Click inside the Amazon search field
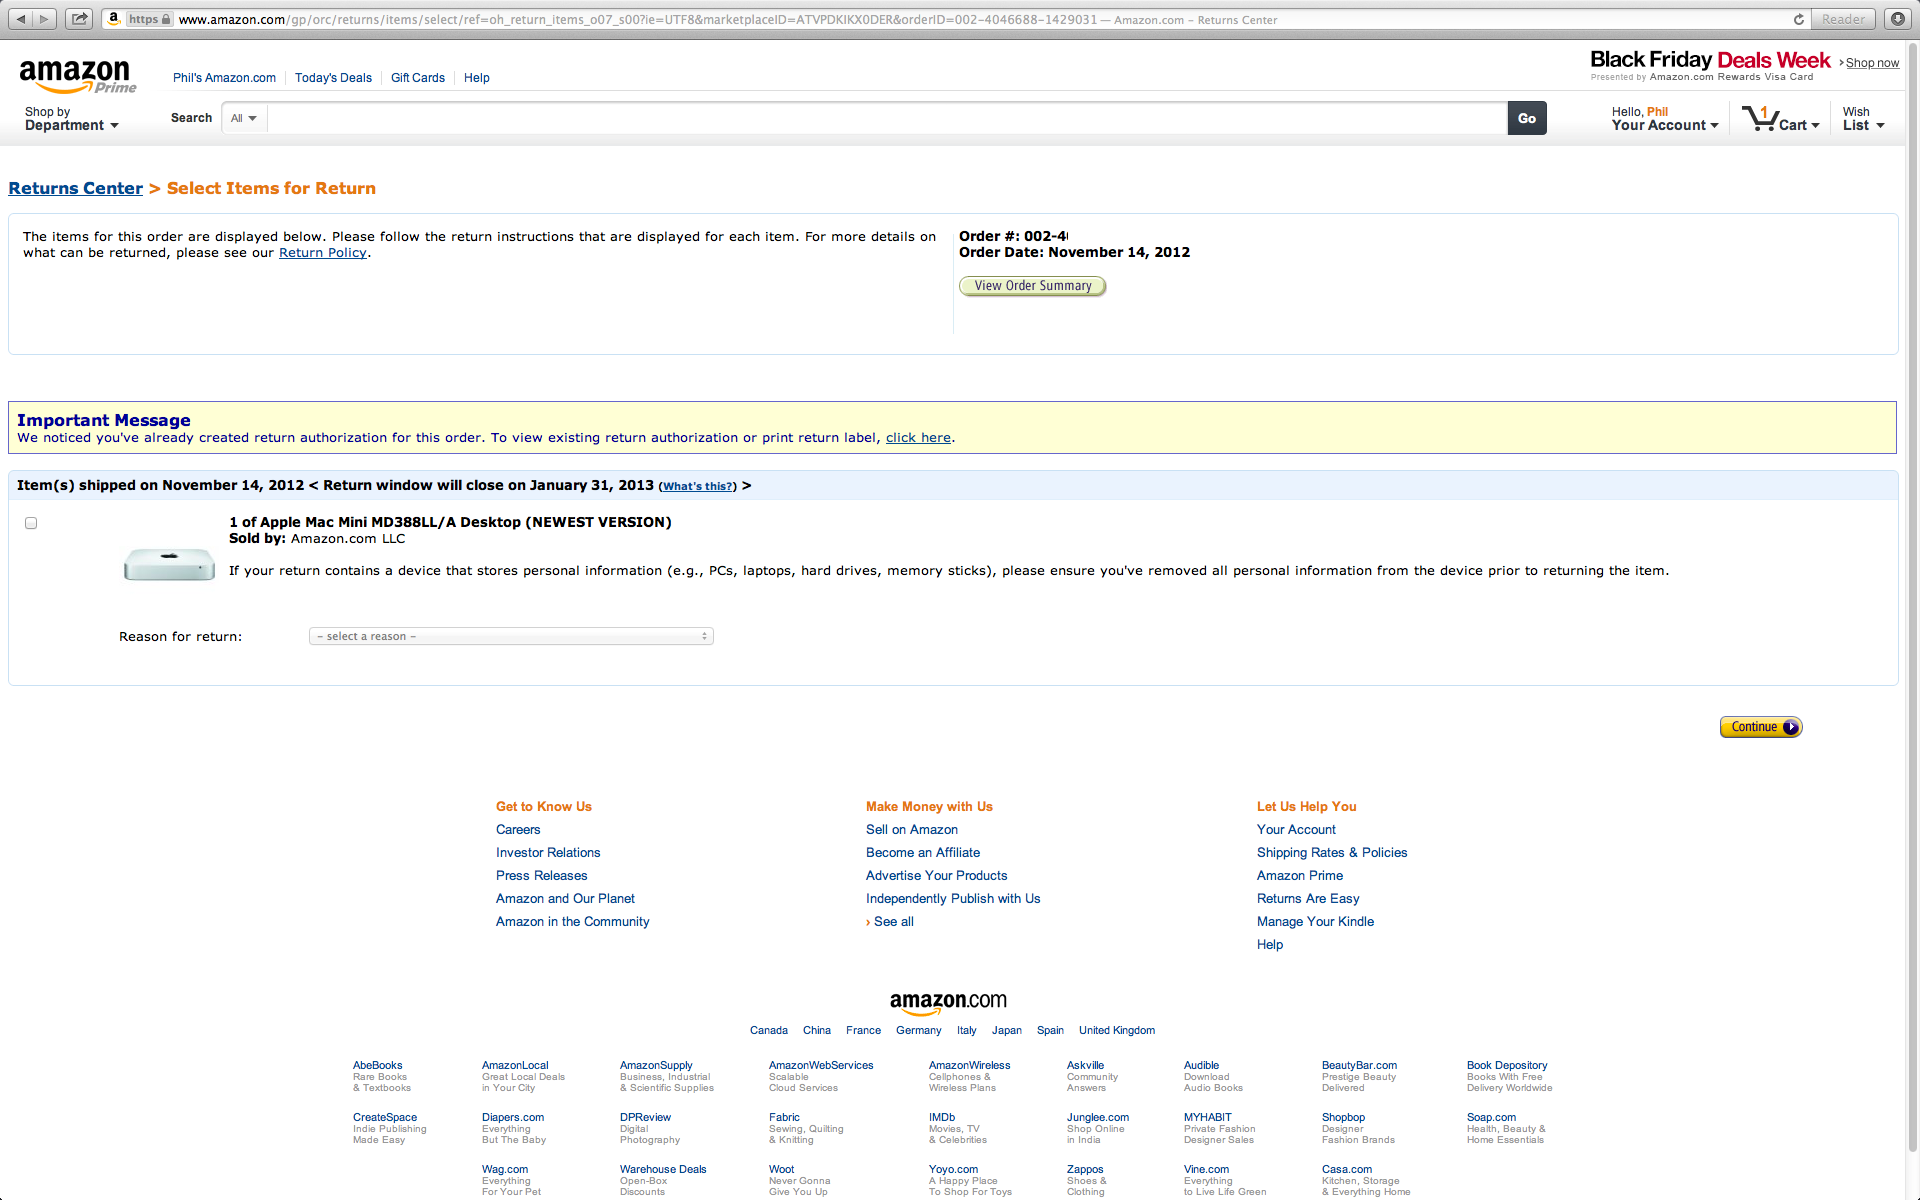 (x=886, y=118)
